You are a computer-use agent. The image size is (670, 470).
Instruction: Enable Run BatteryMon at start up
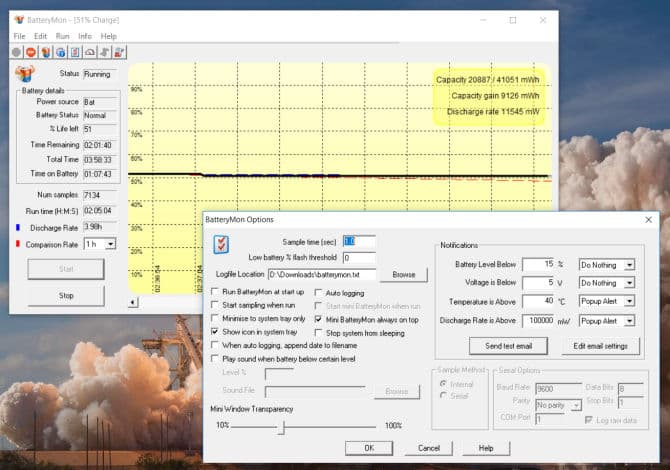pos(215,291)
